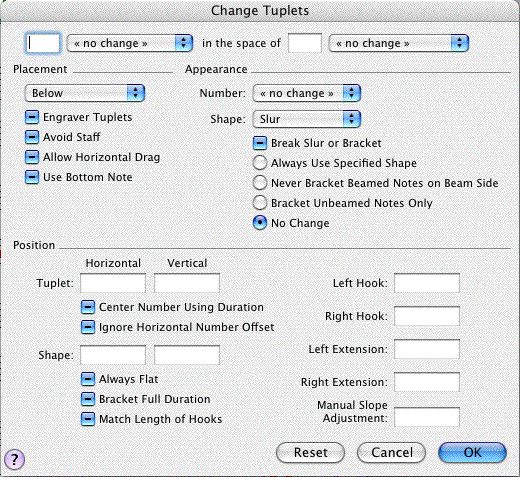This screenshot has width=520, height=477.
Task: Click the Cancel button
Action: (x=391, y=453)
